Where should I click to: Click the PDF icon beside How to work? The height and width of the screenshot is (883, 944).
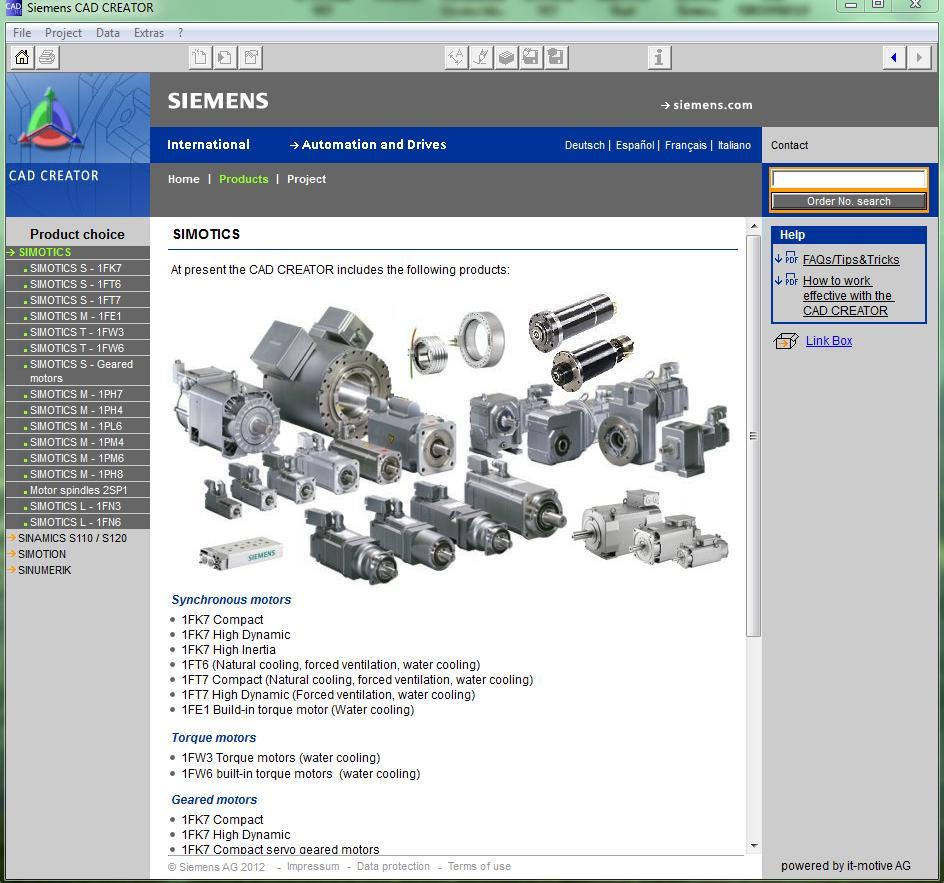[791, 280]
